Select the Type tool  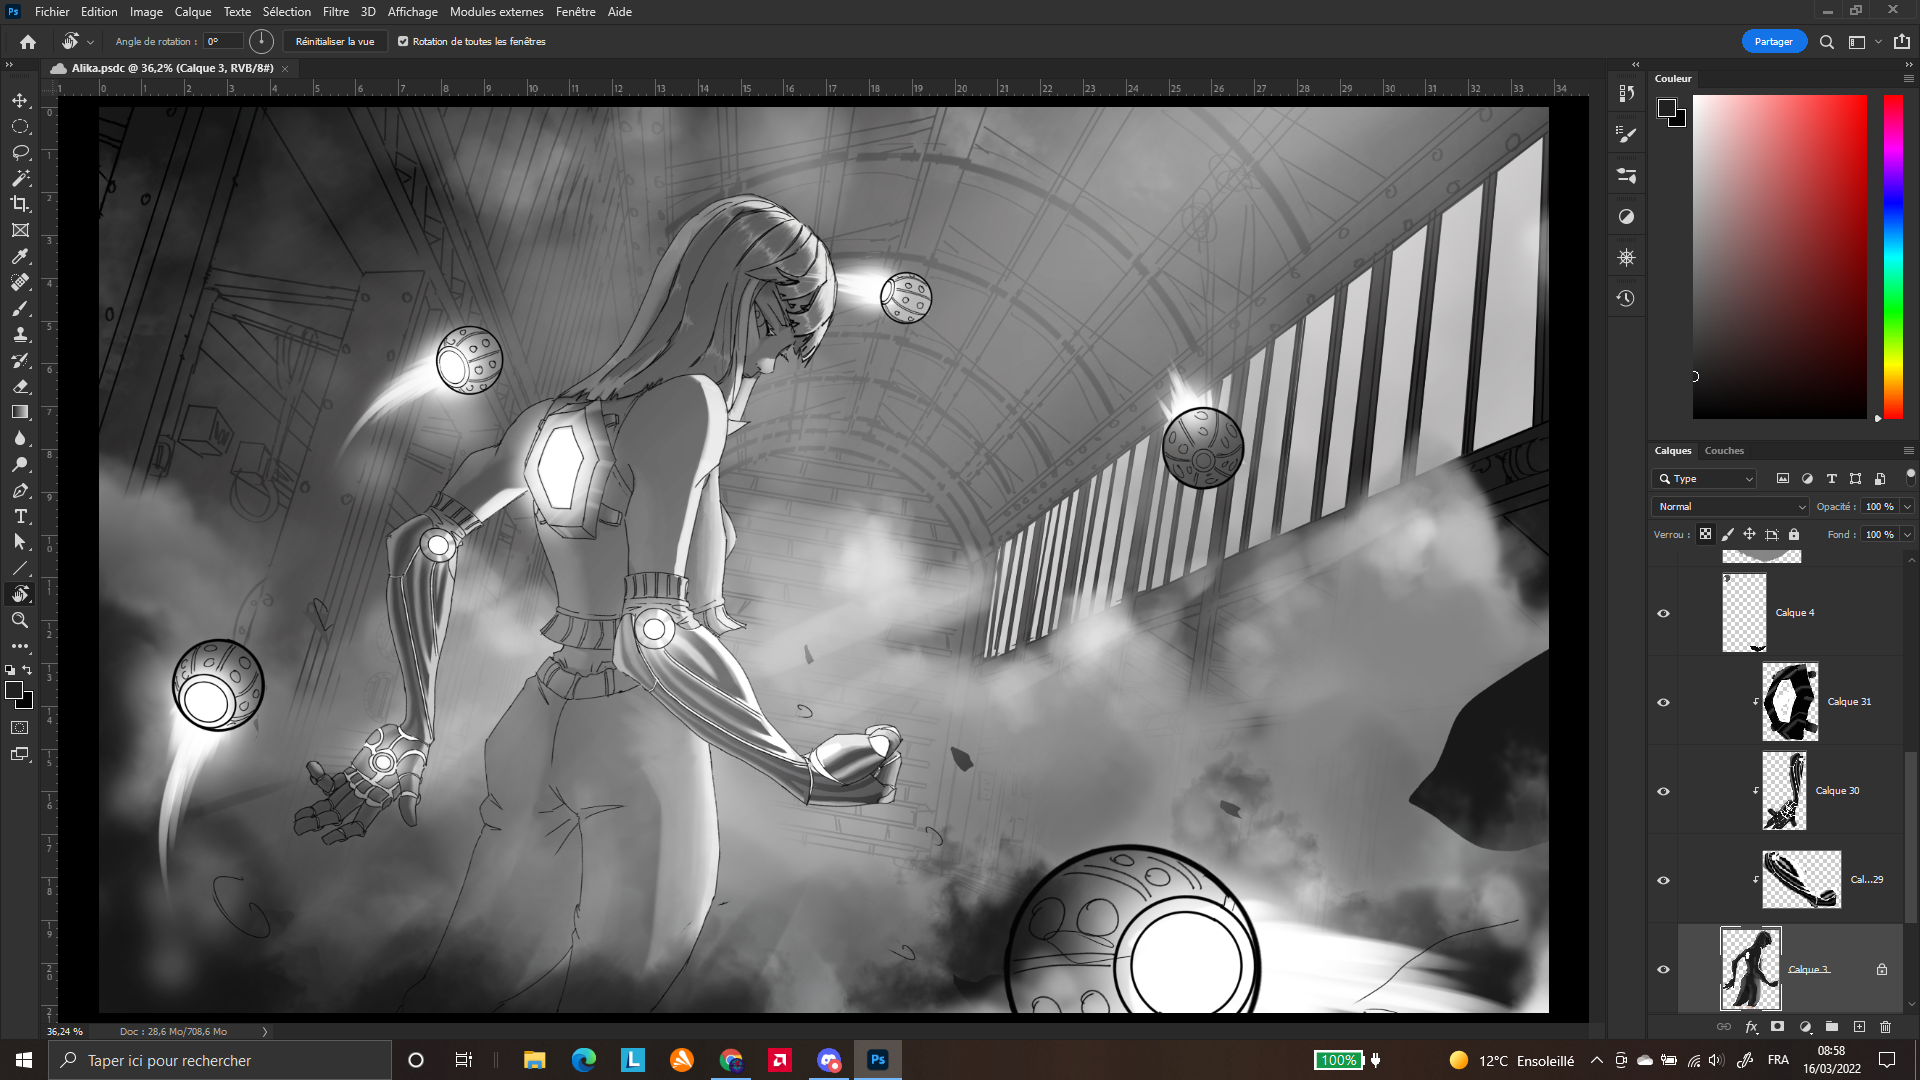(x=20, y=516)
